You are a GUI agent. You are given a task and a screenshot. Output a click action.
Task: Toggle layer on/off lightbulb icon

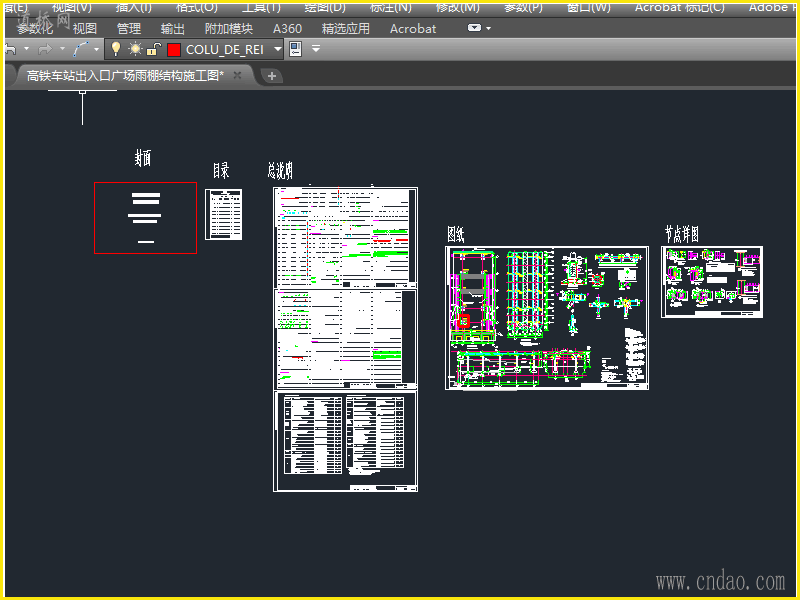116,49
